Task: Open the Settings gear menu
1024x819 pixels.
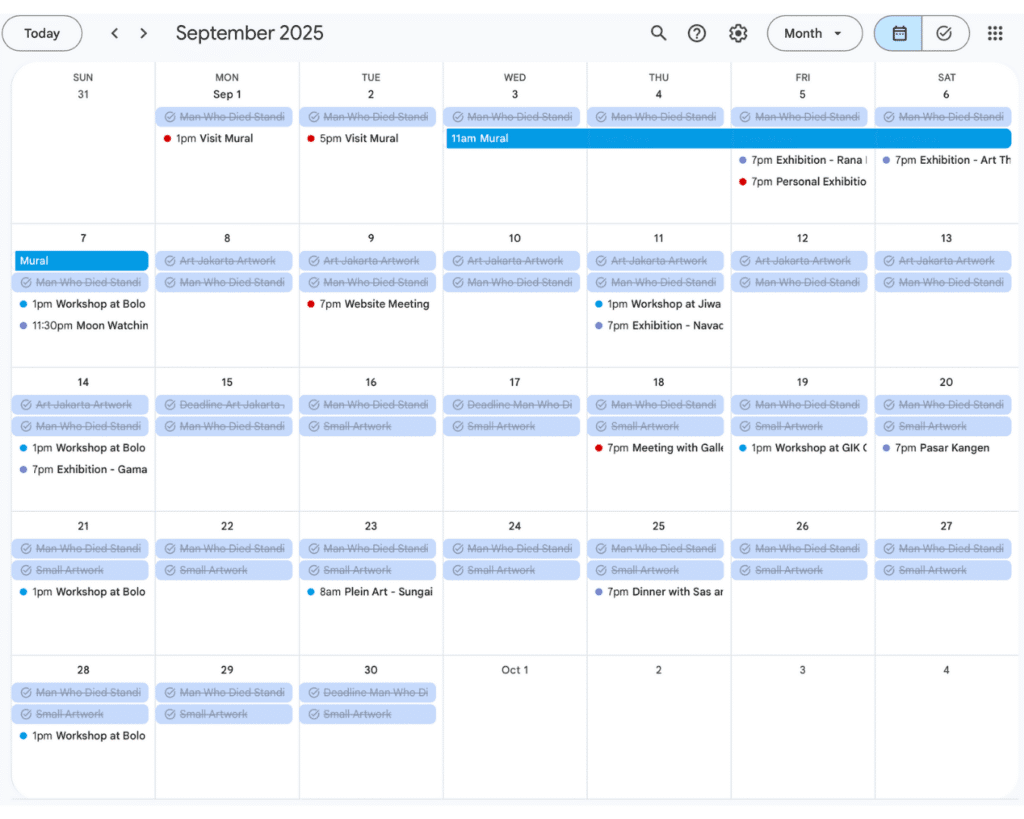Action: pos(738,33)
